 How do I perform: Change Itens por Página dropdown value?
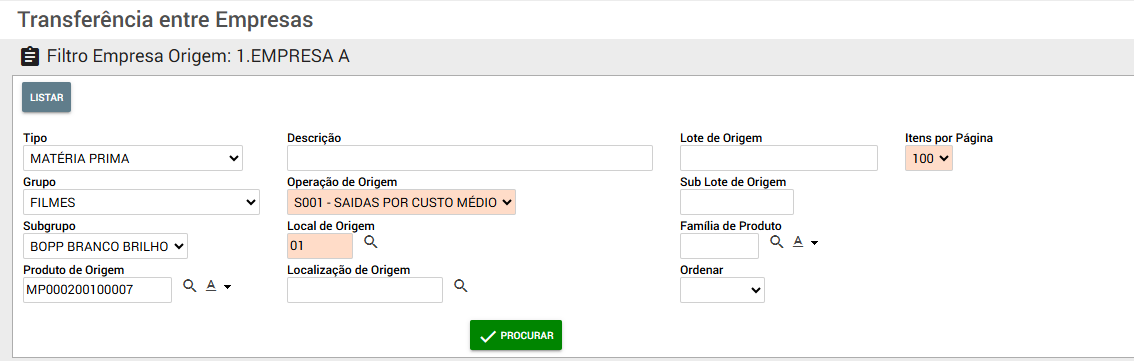(x=929, y=158)
